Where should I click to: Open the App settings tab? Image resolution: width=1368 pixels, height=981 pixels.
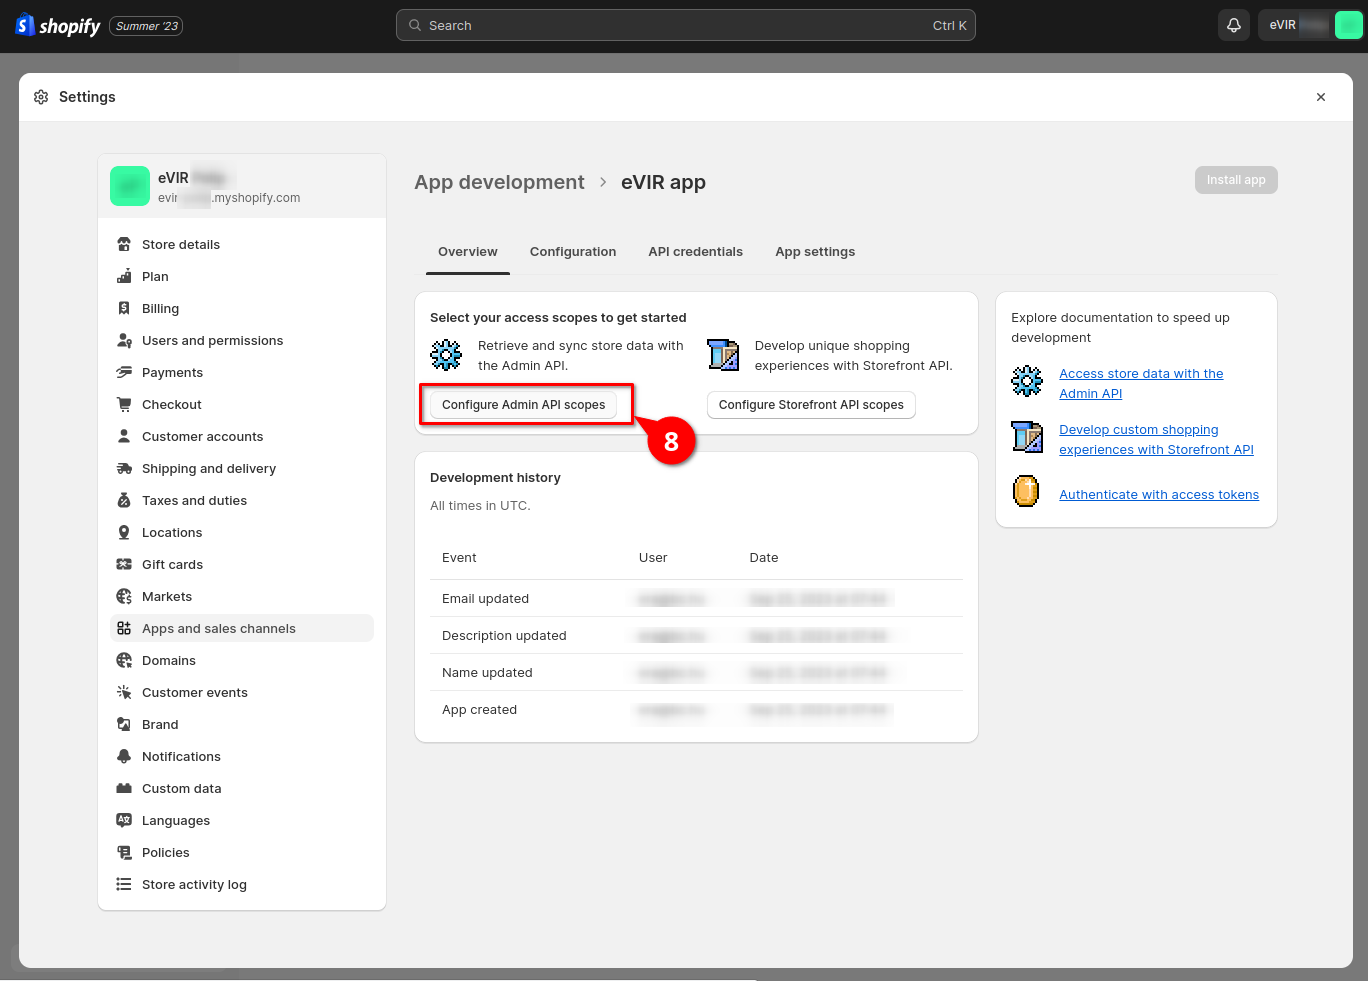pos(815,252)
